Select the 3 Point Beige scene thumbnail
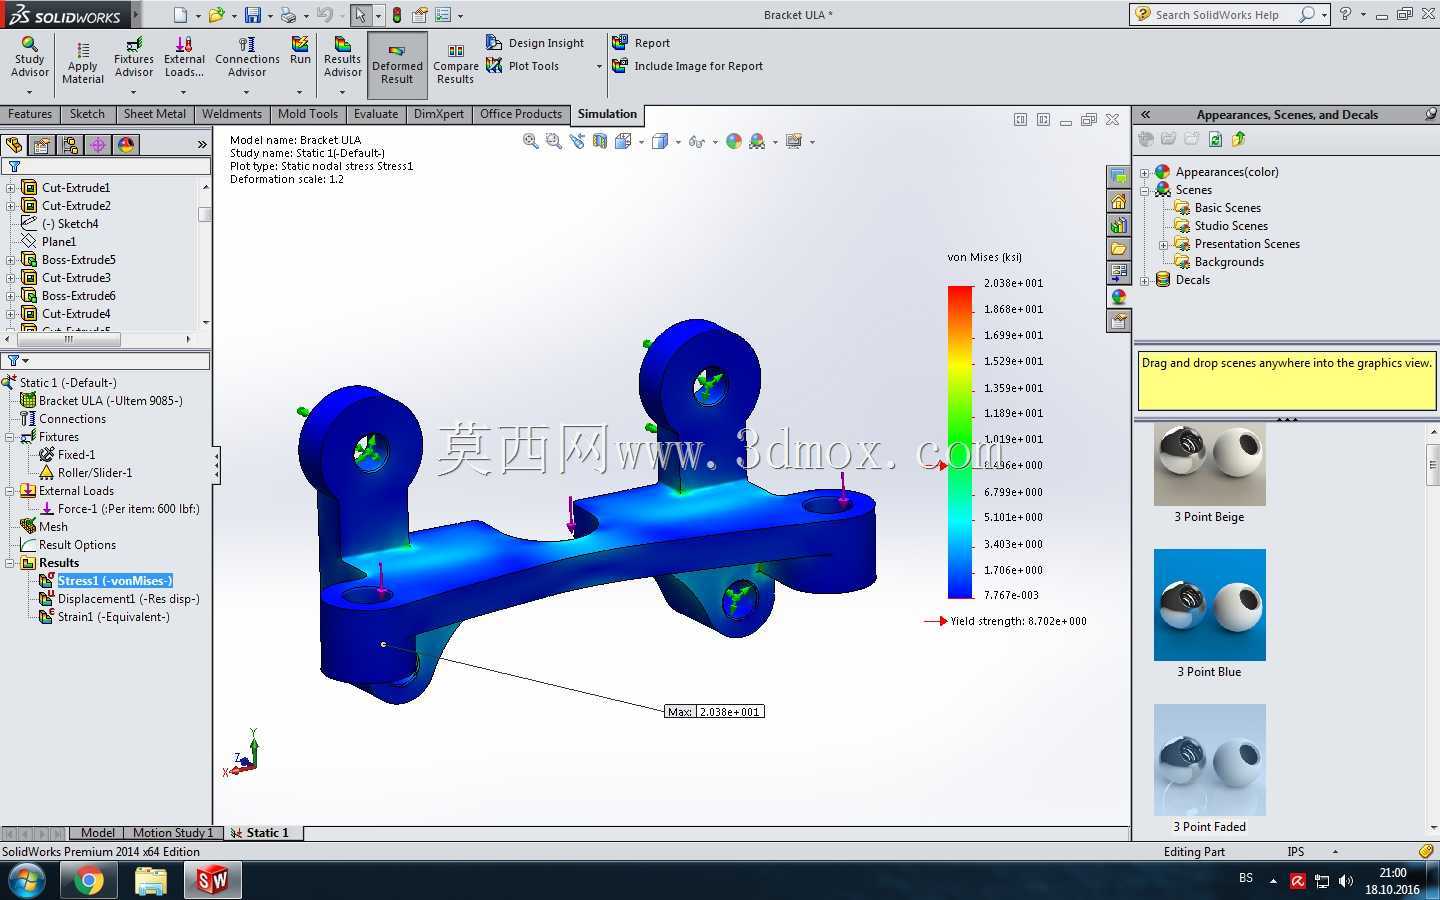Screen dimensions: 1440x900 [x=1210, y=464]
